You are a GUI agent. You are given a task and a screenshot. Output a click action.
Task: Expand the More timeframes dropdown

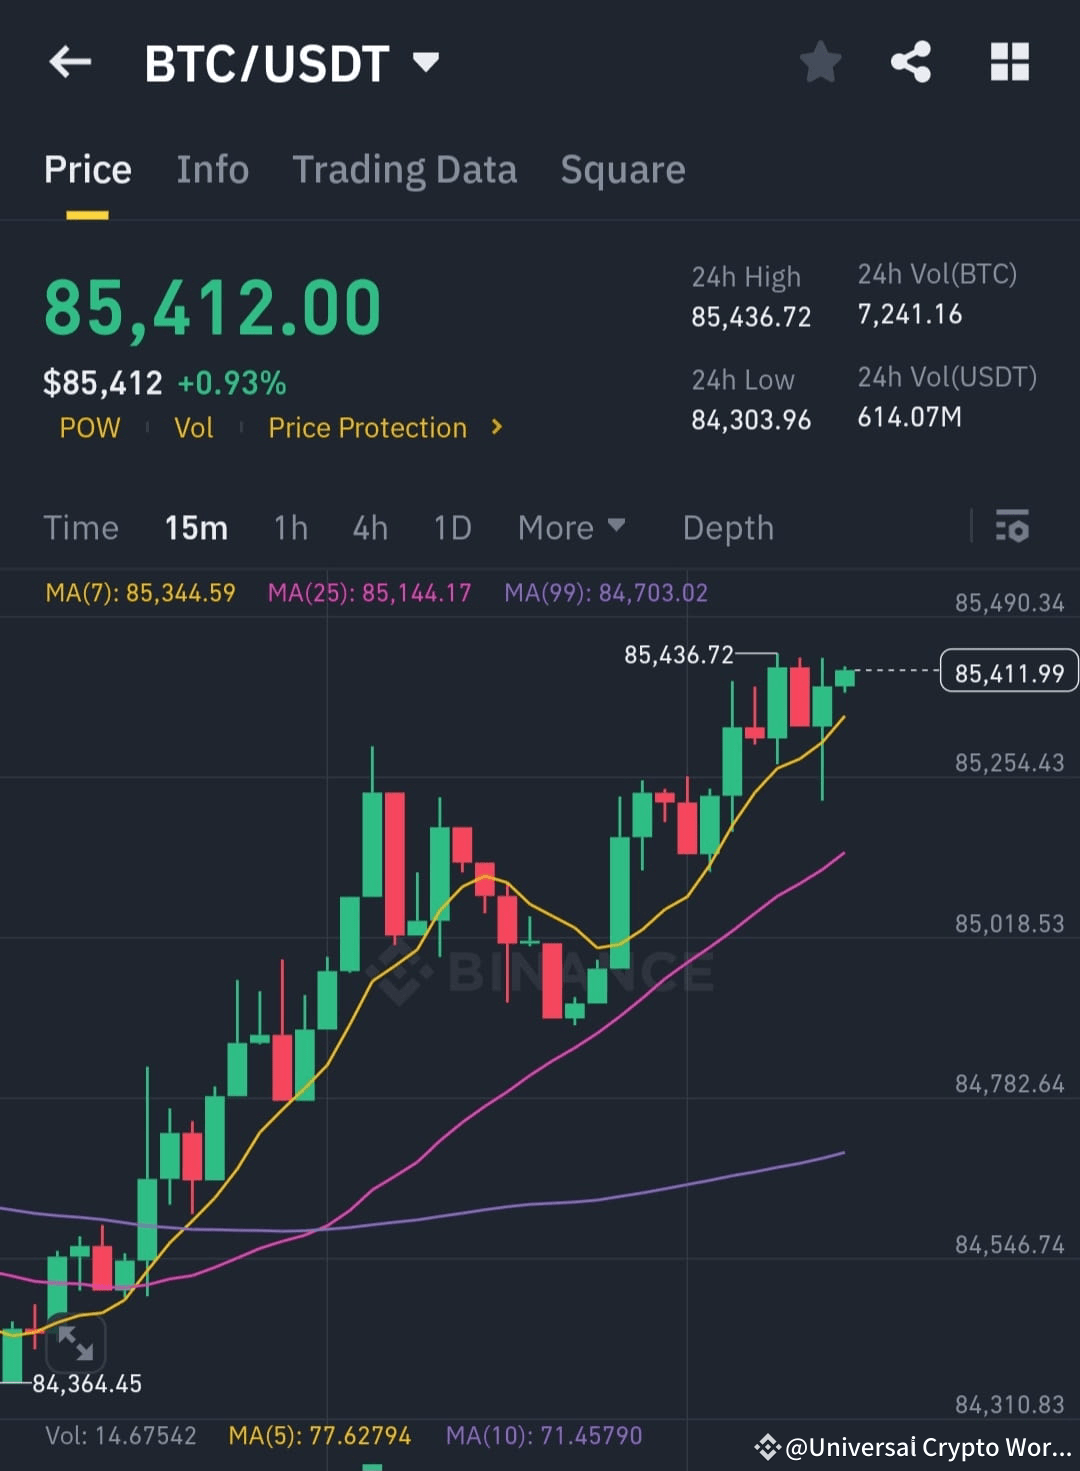pyautogui.click(x=571, y=527)
